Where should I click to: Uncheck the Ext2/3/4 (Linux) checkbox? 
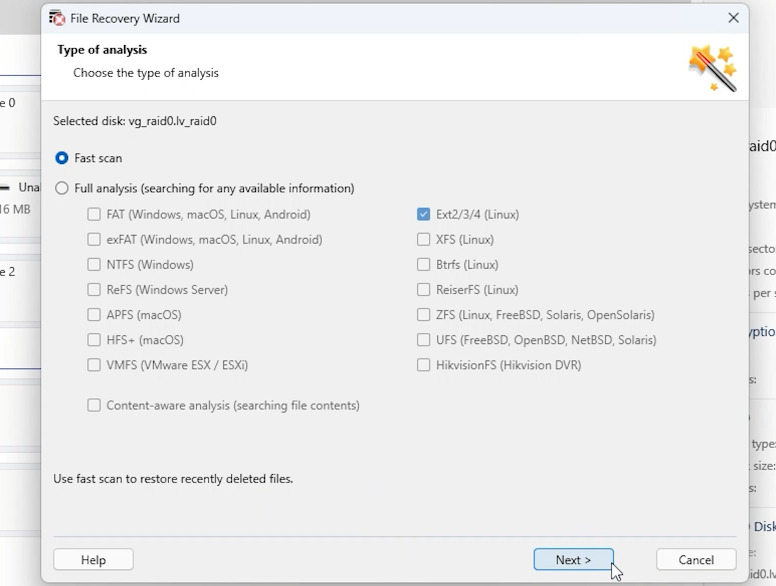click(424, 214)
